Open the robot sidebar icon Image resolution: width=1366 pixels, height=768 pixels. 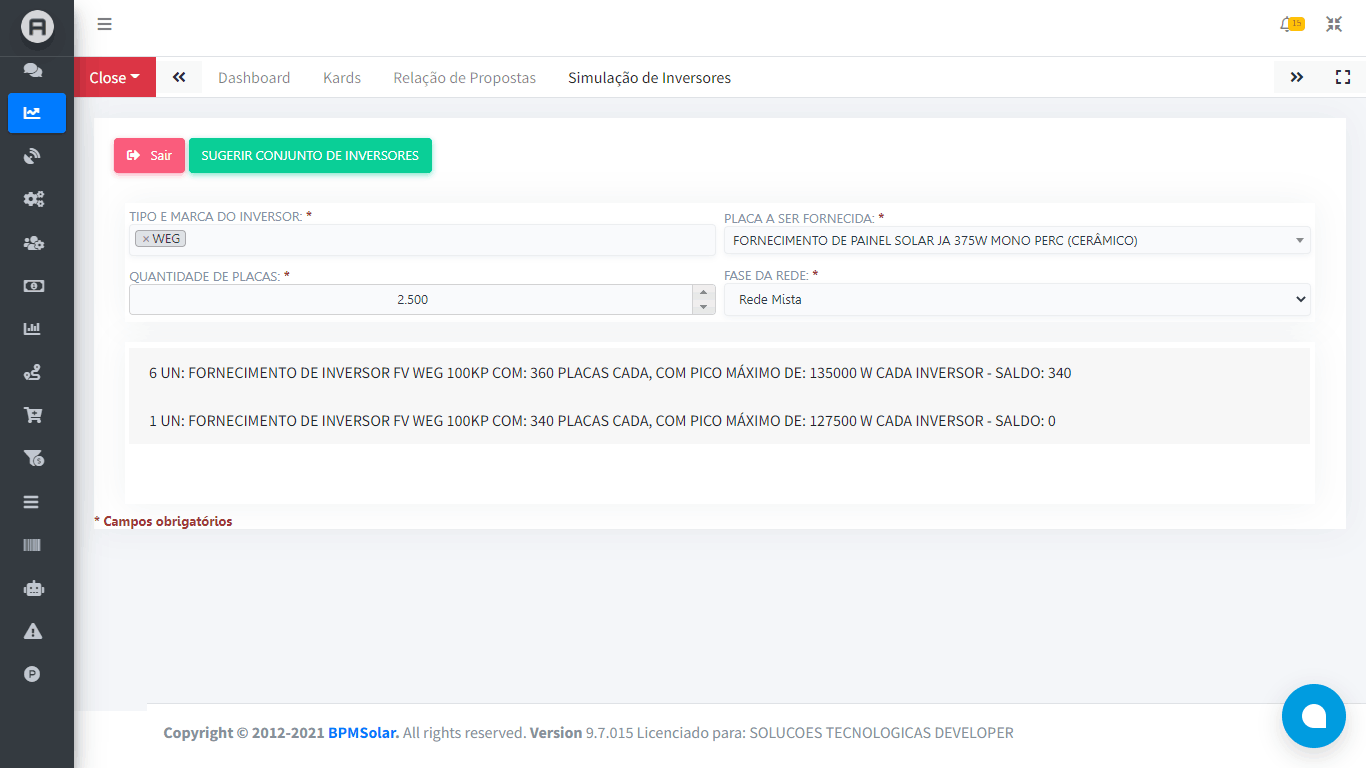coord(33,589)
